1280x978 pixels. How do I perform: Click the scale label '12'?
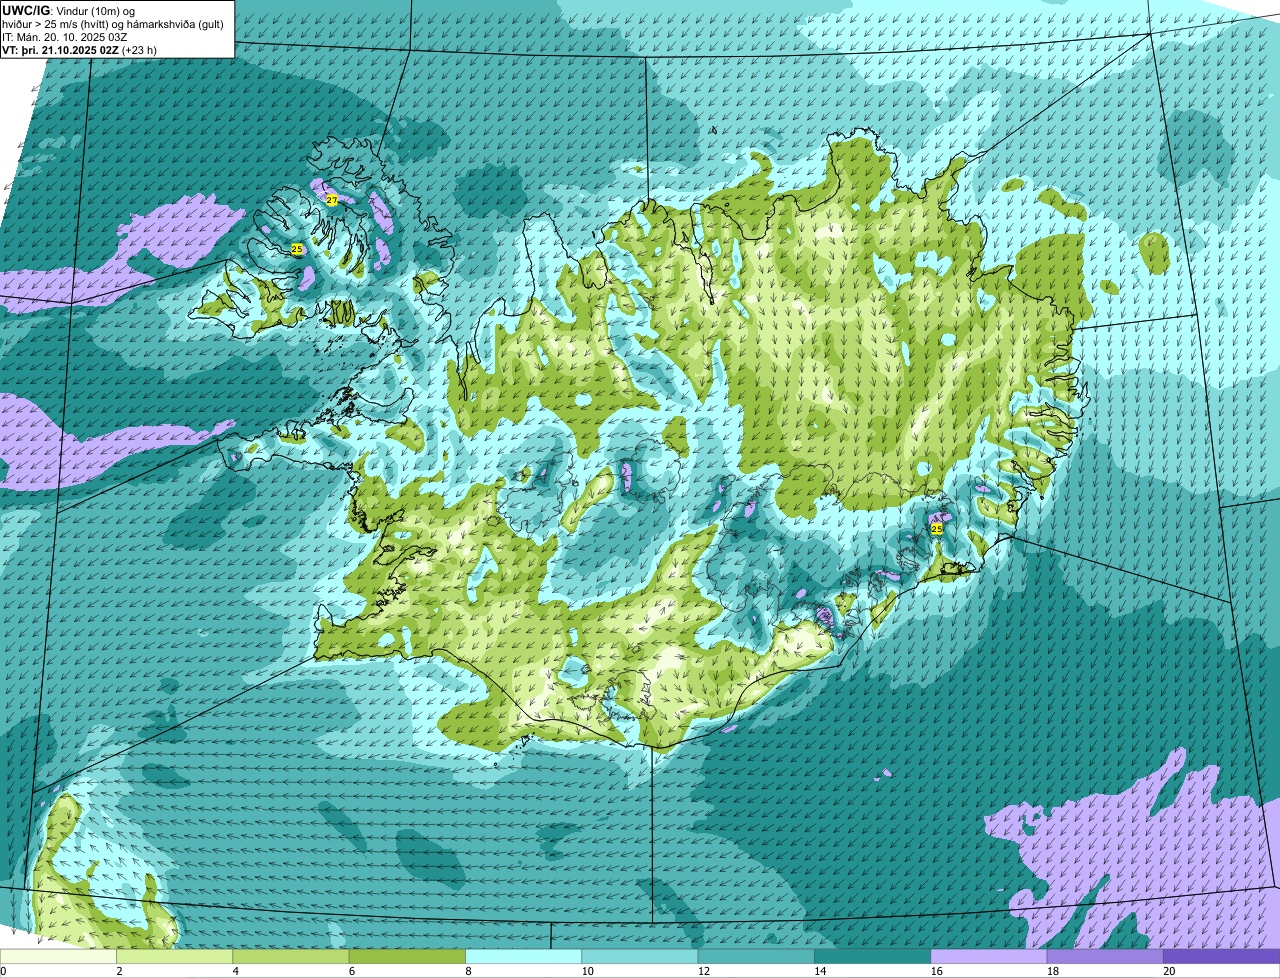[x=703, y=971]
